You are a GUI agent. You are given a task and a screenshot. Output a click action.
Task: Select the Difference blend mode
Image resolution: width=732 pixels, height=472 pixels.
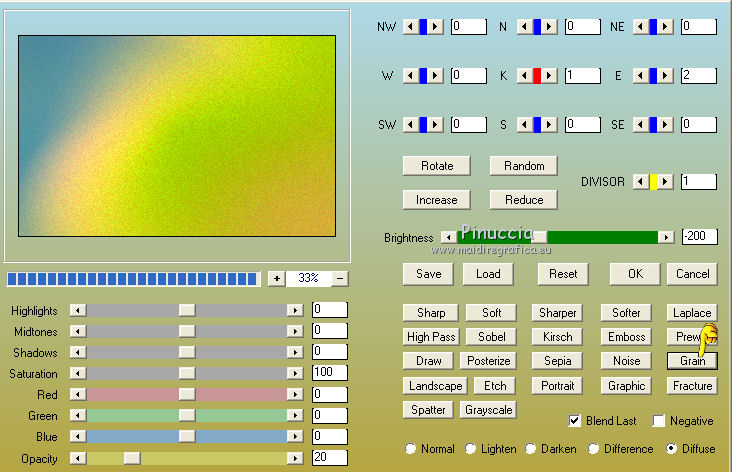[593, 449]
